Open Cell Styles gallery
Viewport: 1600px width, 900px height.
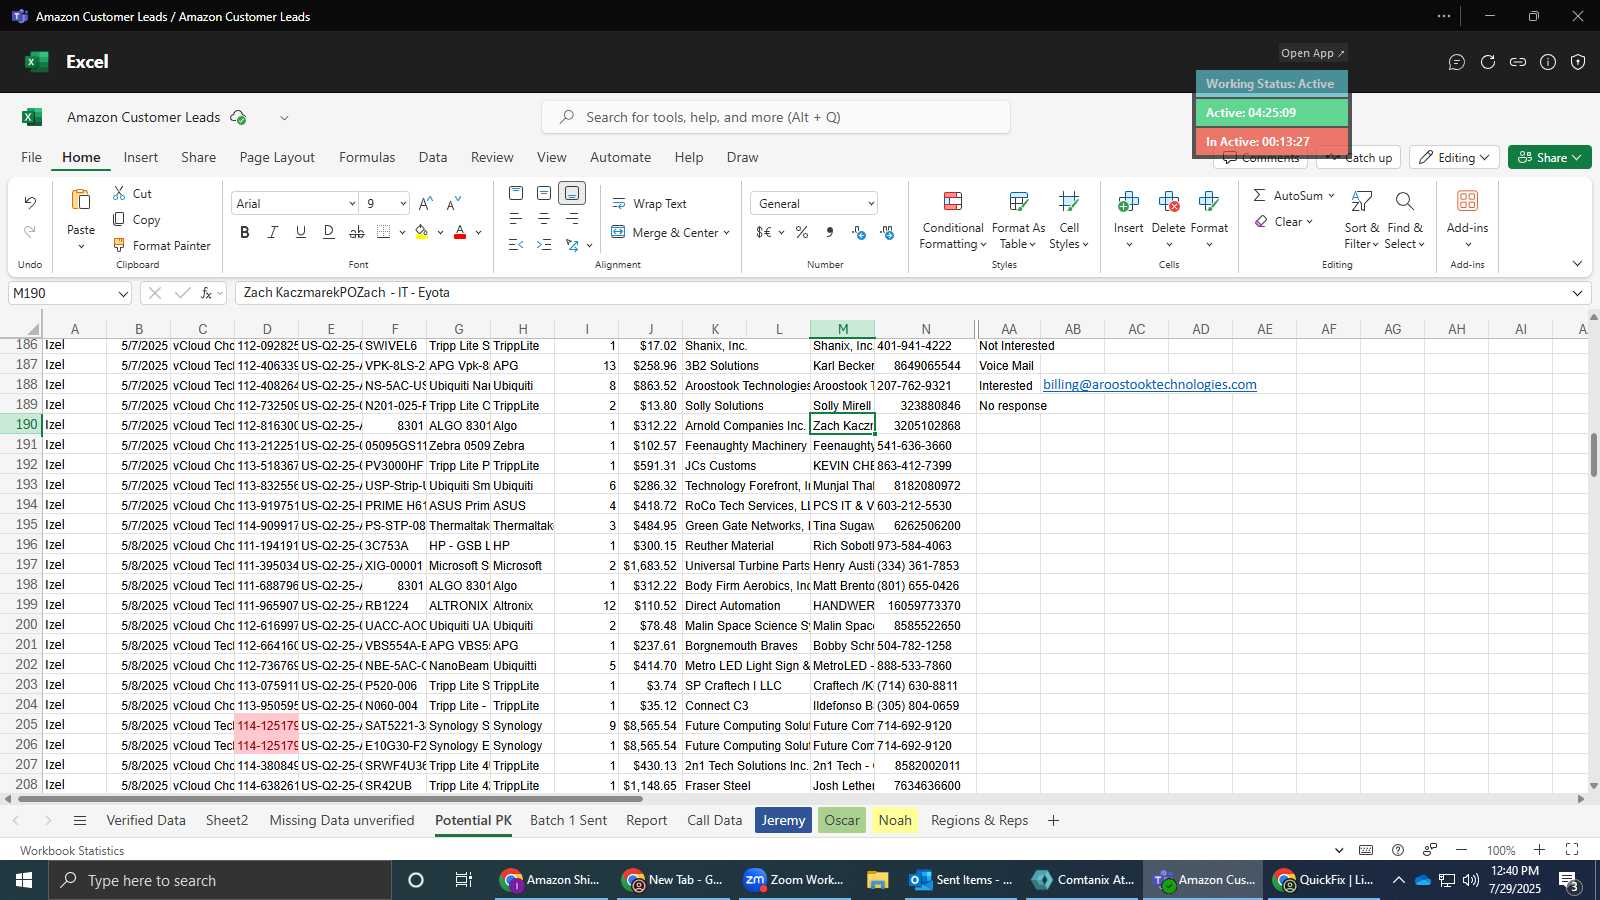pos(1069,220)
